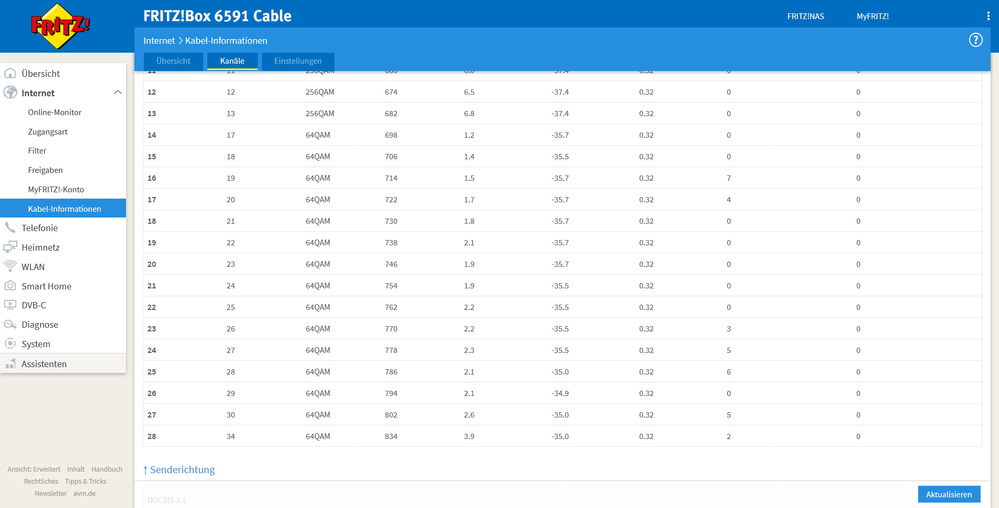
Task: Open the Rechtliches footer link
Action: coord(41,481)
